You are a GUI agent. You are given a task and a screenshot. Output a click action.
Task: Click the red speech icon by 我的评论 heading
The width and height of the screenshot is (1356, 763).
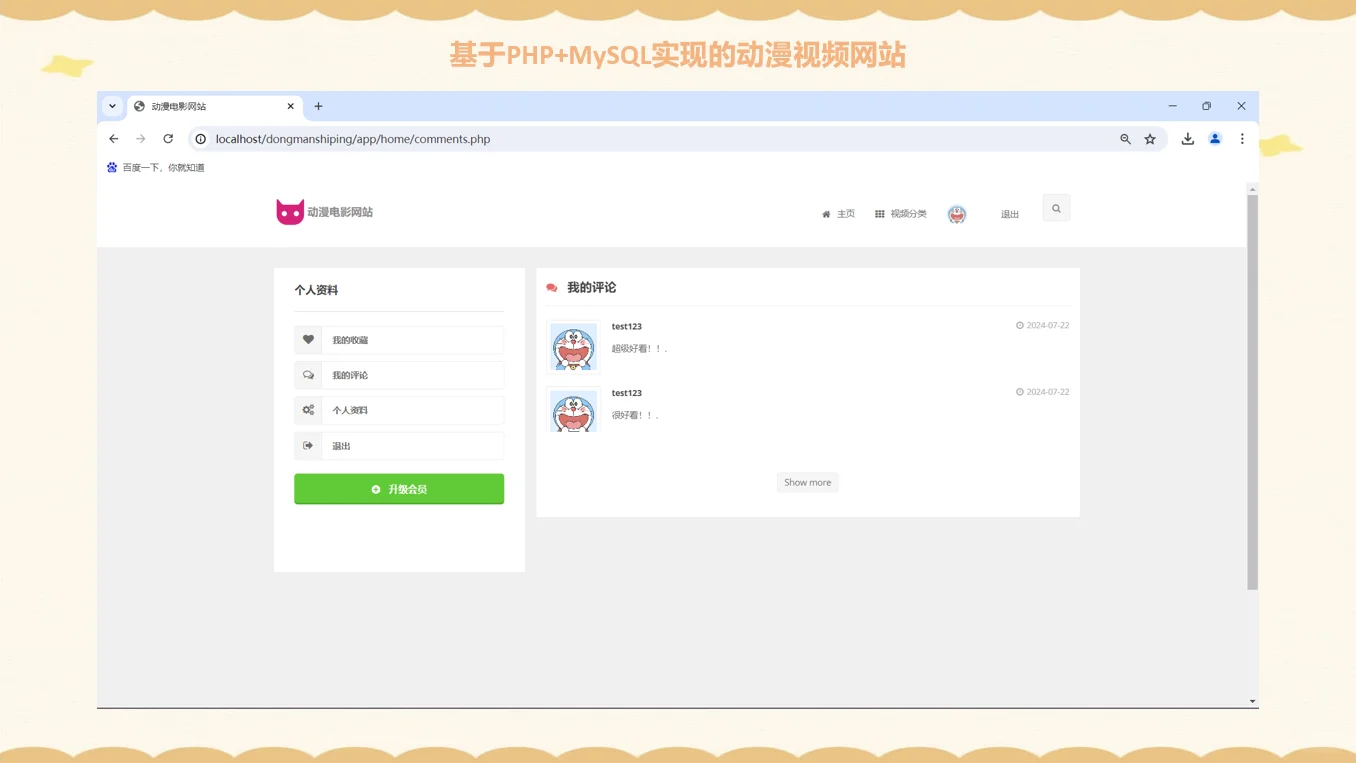pos(551,286)
